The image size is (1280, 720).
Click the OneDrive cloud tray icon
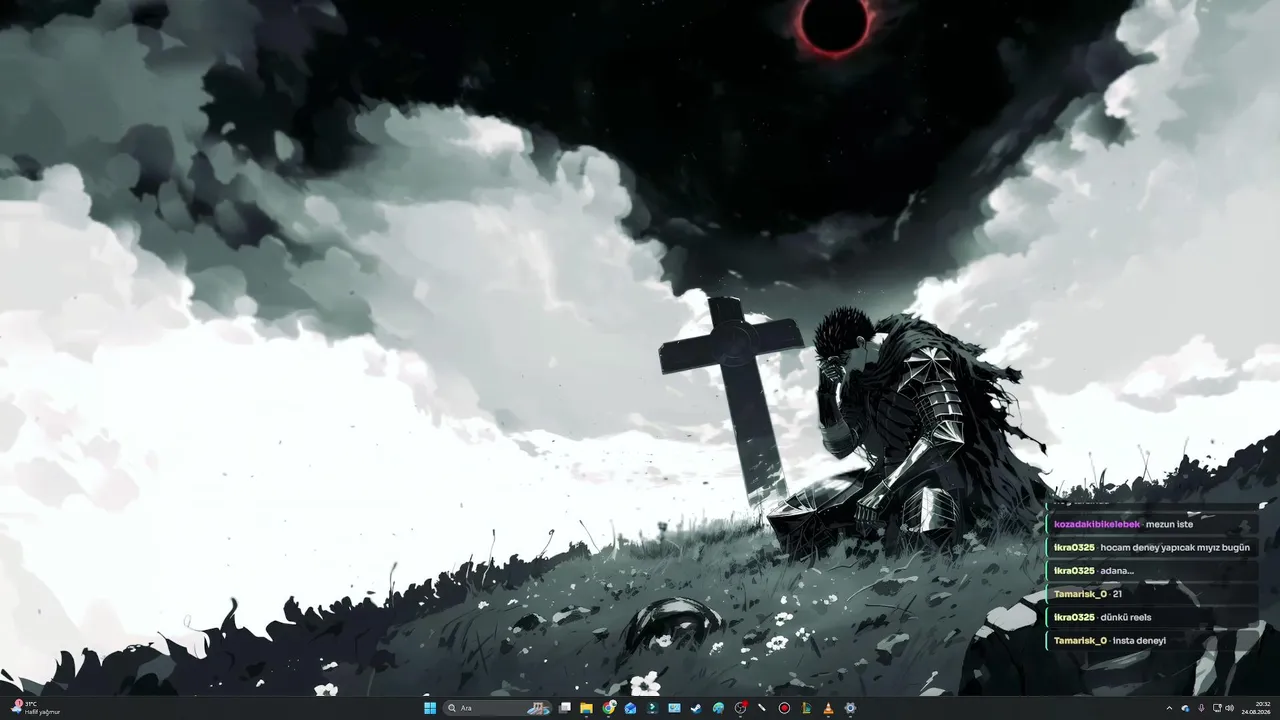[x=1185, y=708]
